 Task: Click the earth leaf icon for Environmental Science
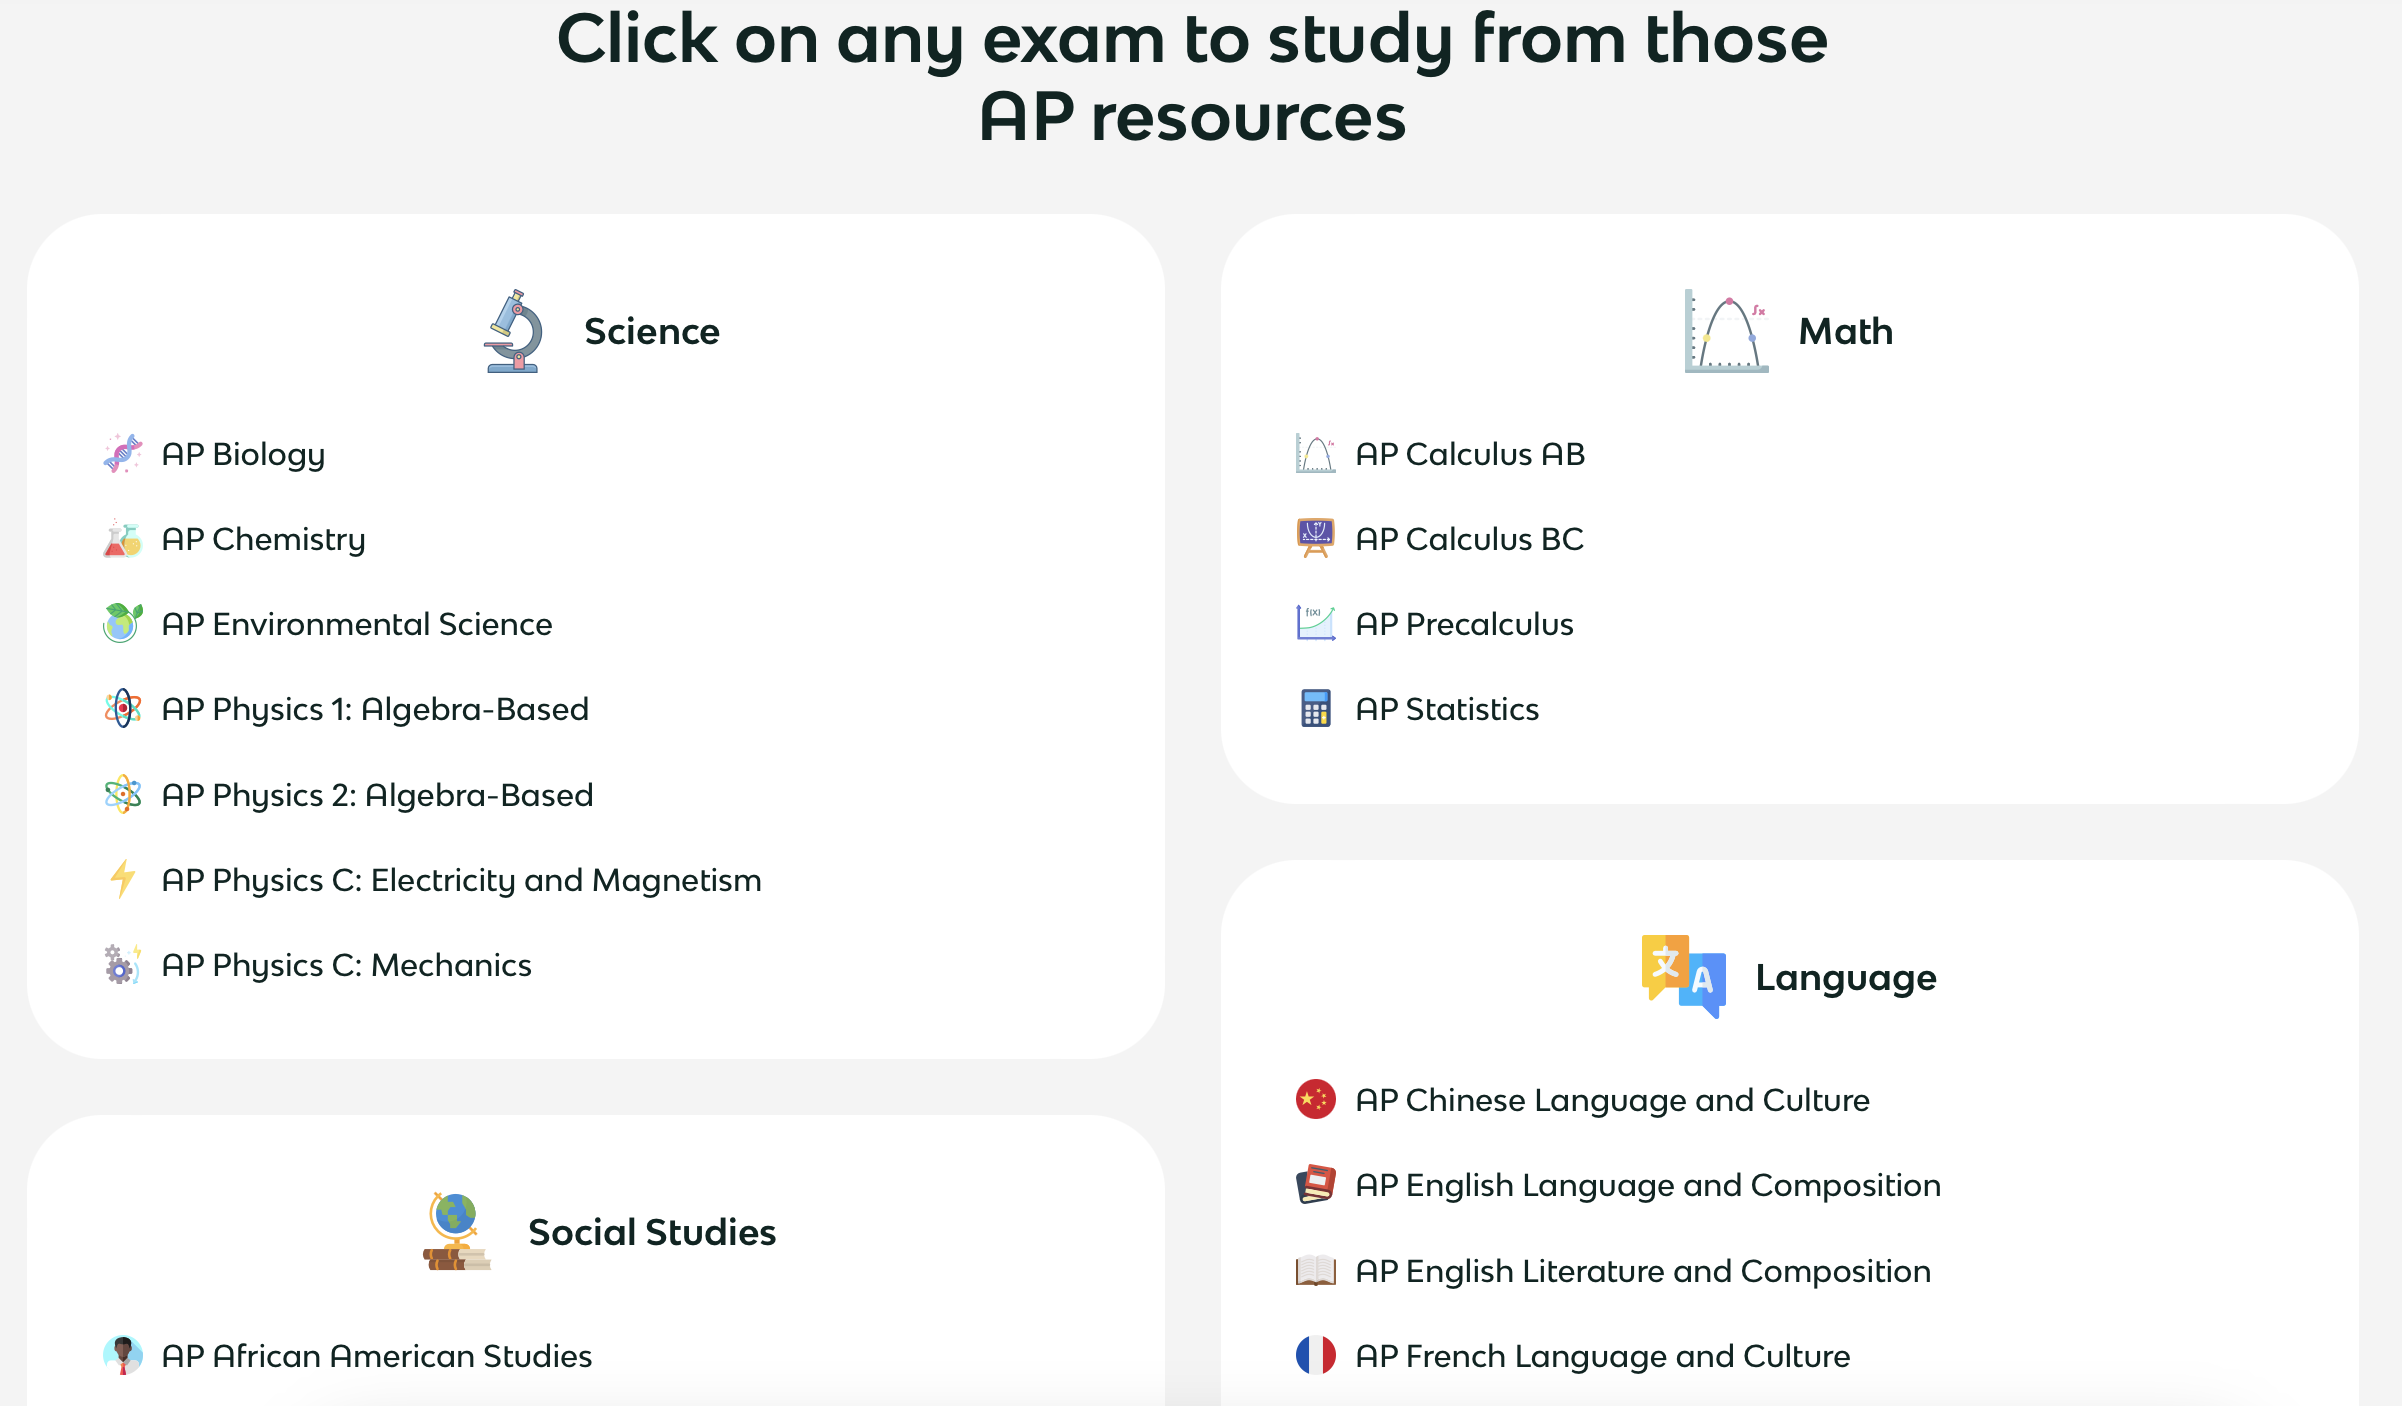coord(122,624)
